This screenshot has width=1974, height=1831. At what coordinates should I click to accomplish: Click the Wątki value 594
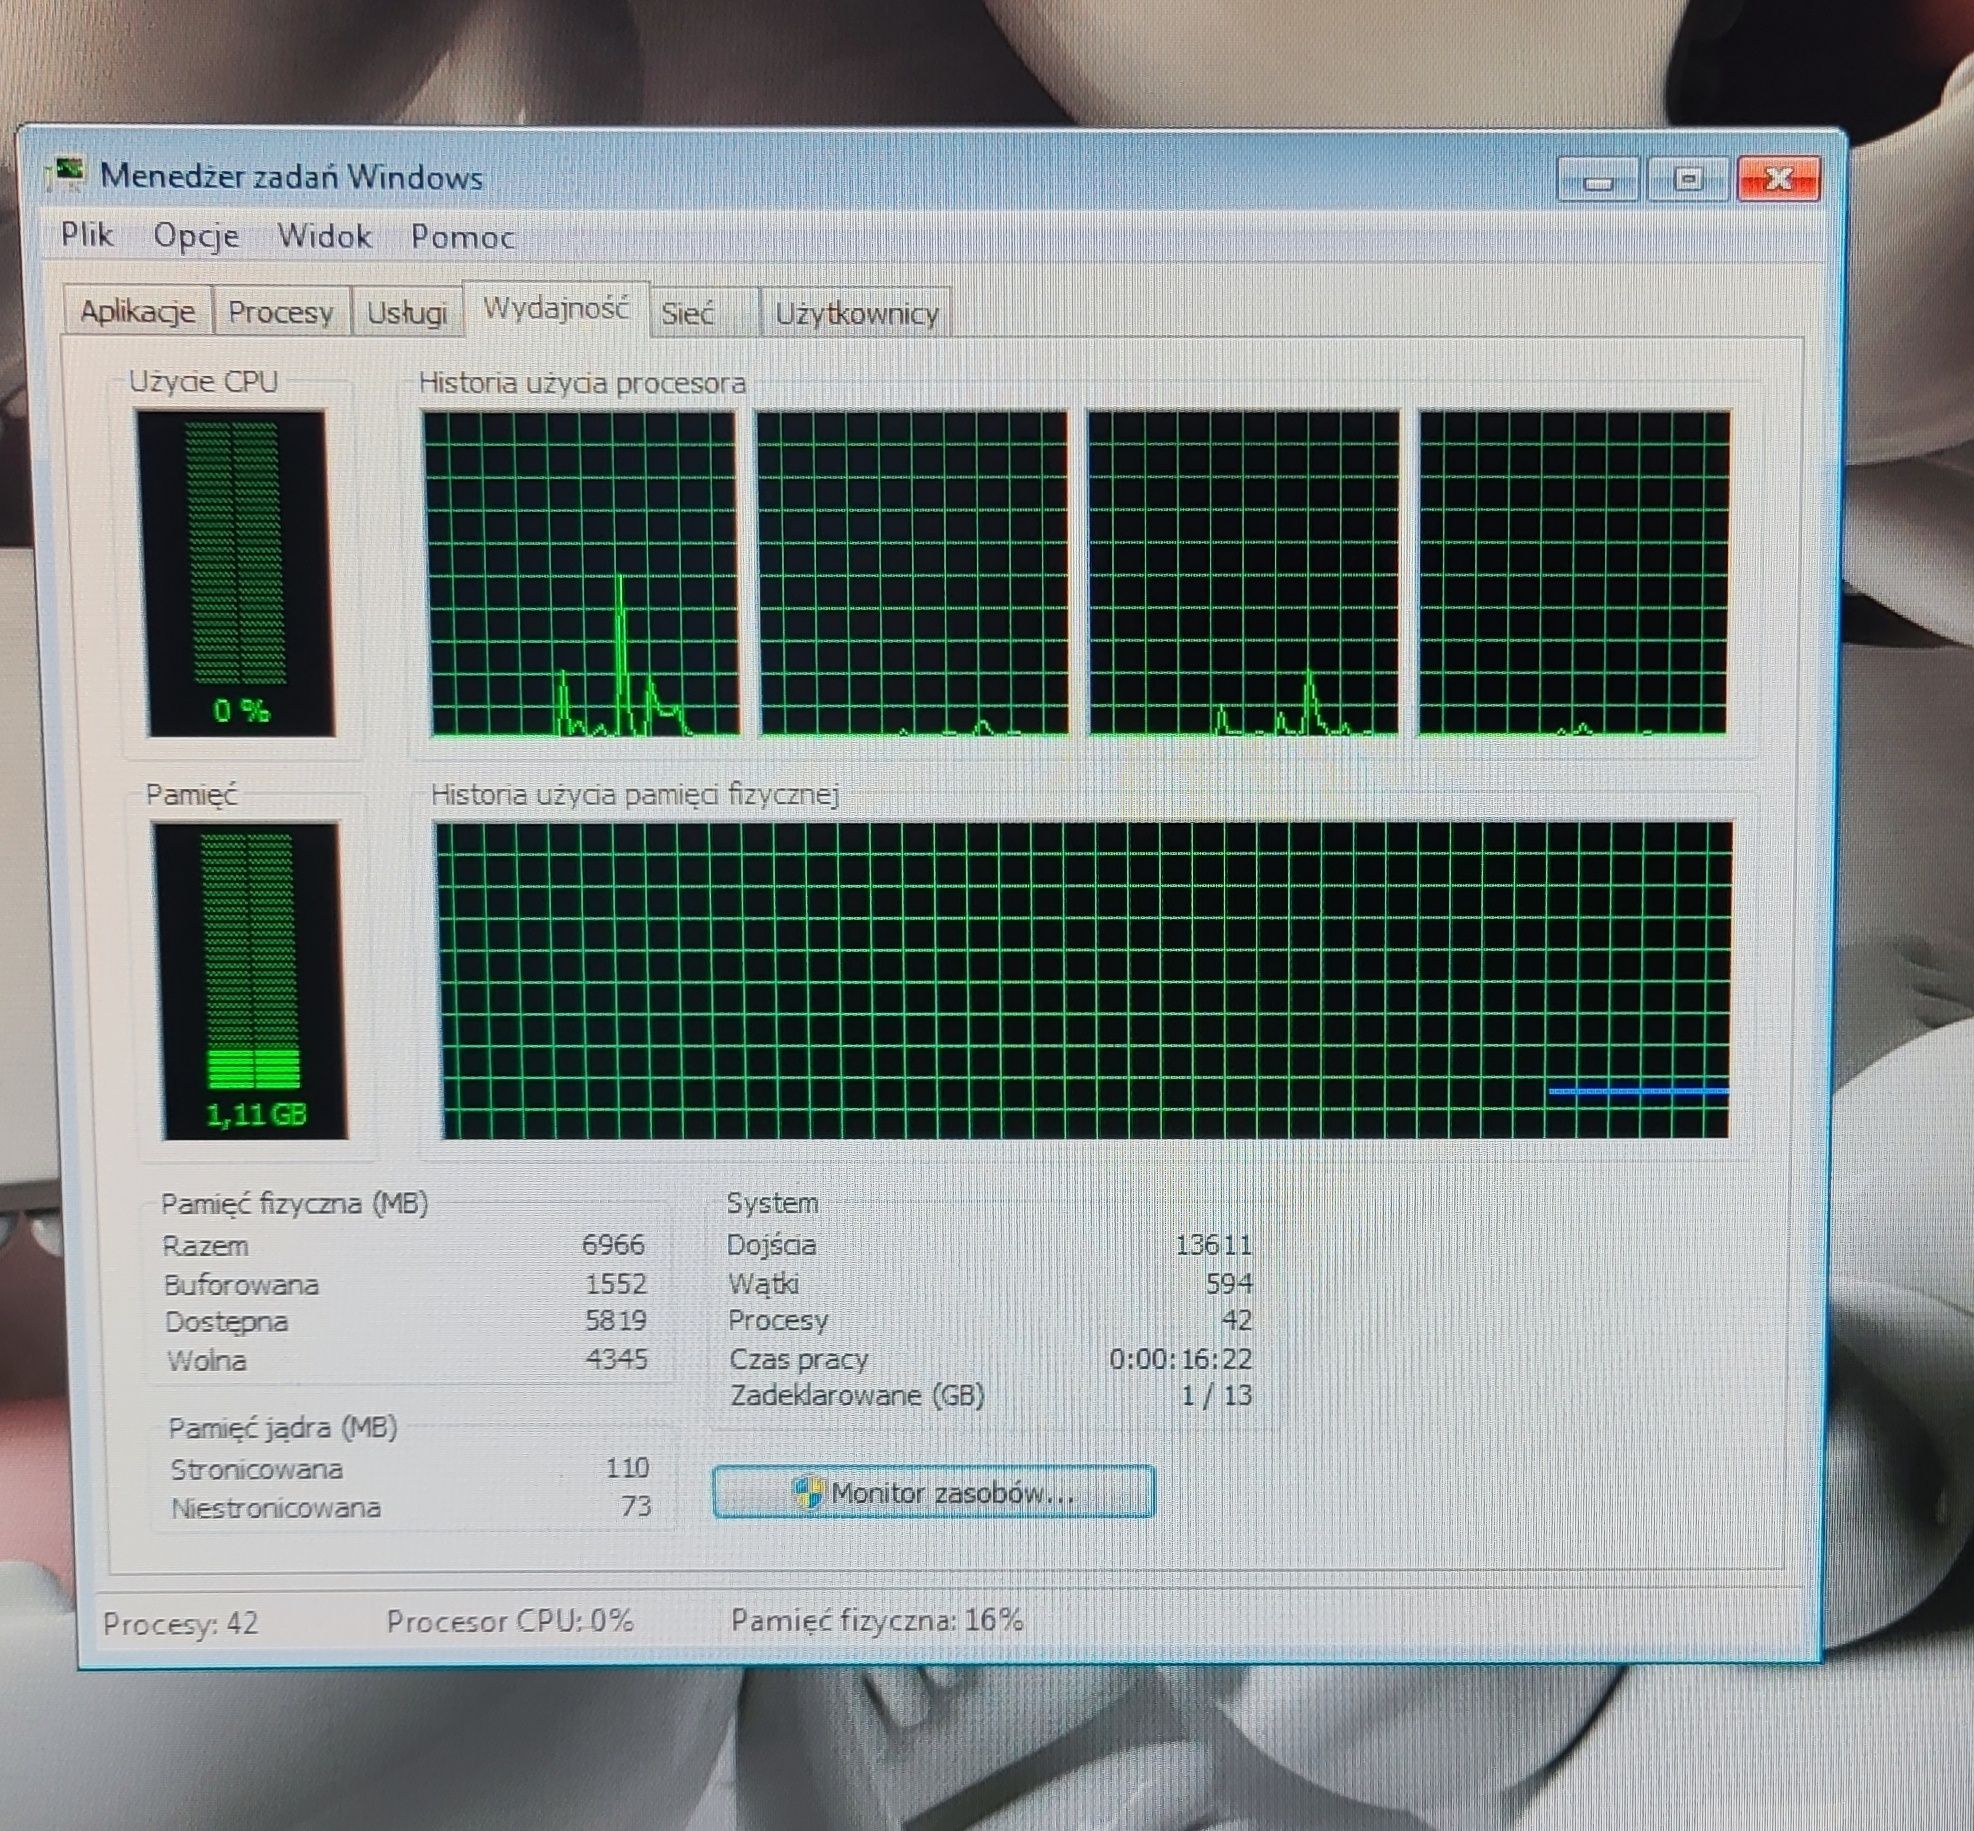1228,1283
